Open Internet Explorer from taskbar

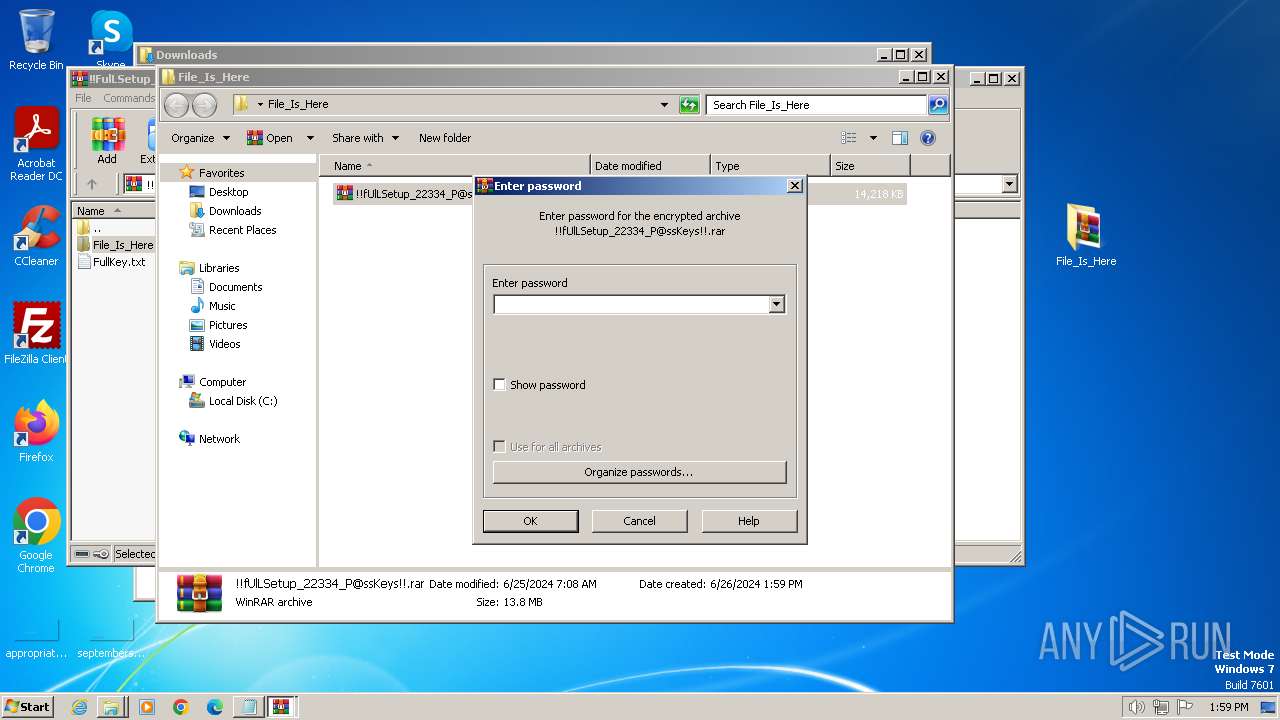click(79, 707)
